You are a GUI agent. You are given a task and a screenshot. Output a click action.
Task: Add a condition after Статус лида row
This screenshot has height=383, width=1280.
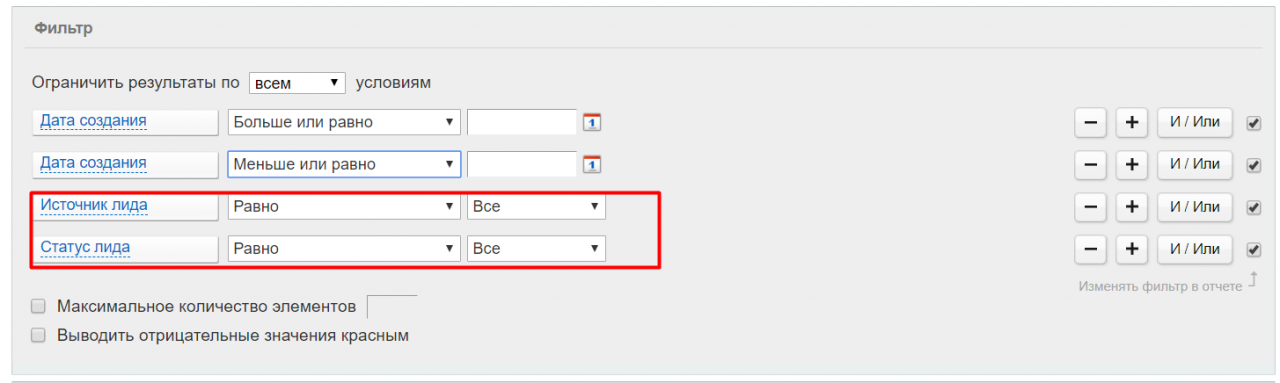tap(1131, 249)
